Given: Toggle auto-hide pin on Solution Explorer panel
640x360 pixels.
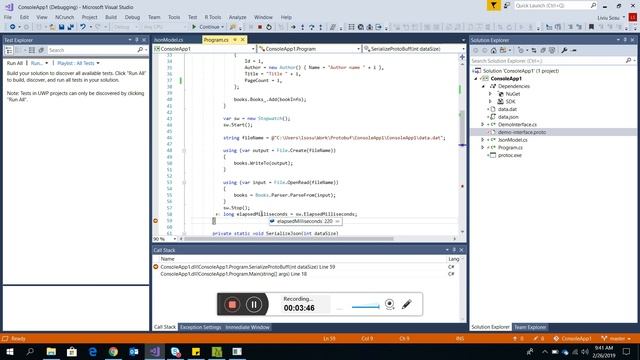Looking at the screenshot, I should coord(625,40).
